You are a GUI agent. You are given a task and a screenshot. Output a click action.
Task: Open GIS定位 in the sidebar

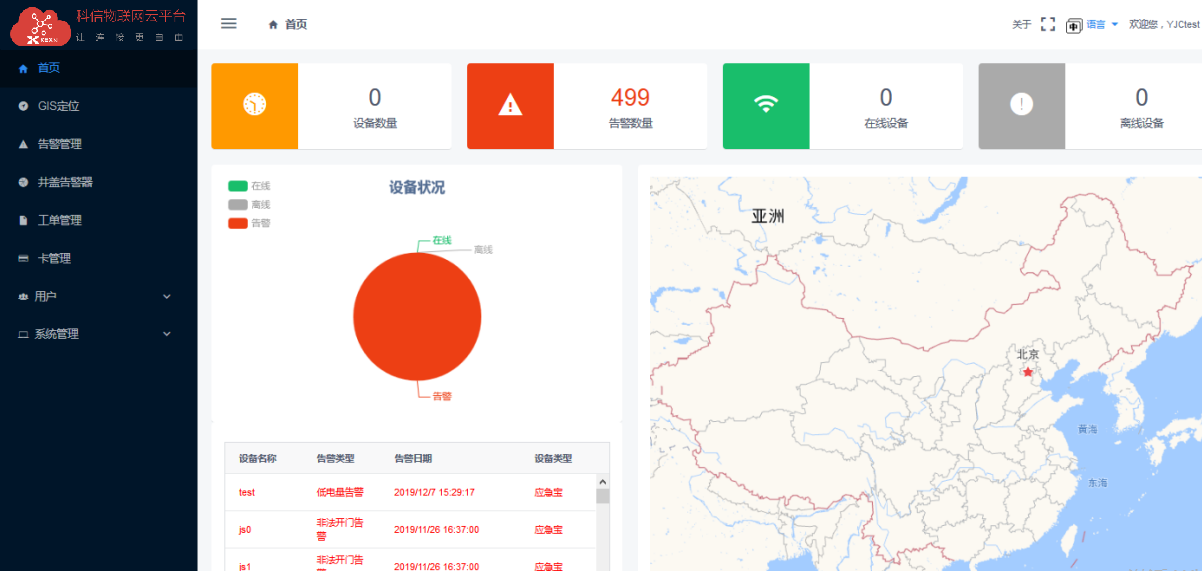[58, 106]
